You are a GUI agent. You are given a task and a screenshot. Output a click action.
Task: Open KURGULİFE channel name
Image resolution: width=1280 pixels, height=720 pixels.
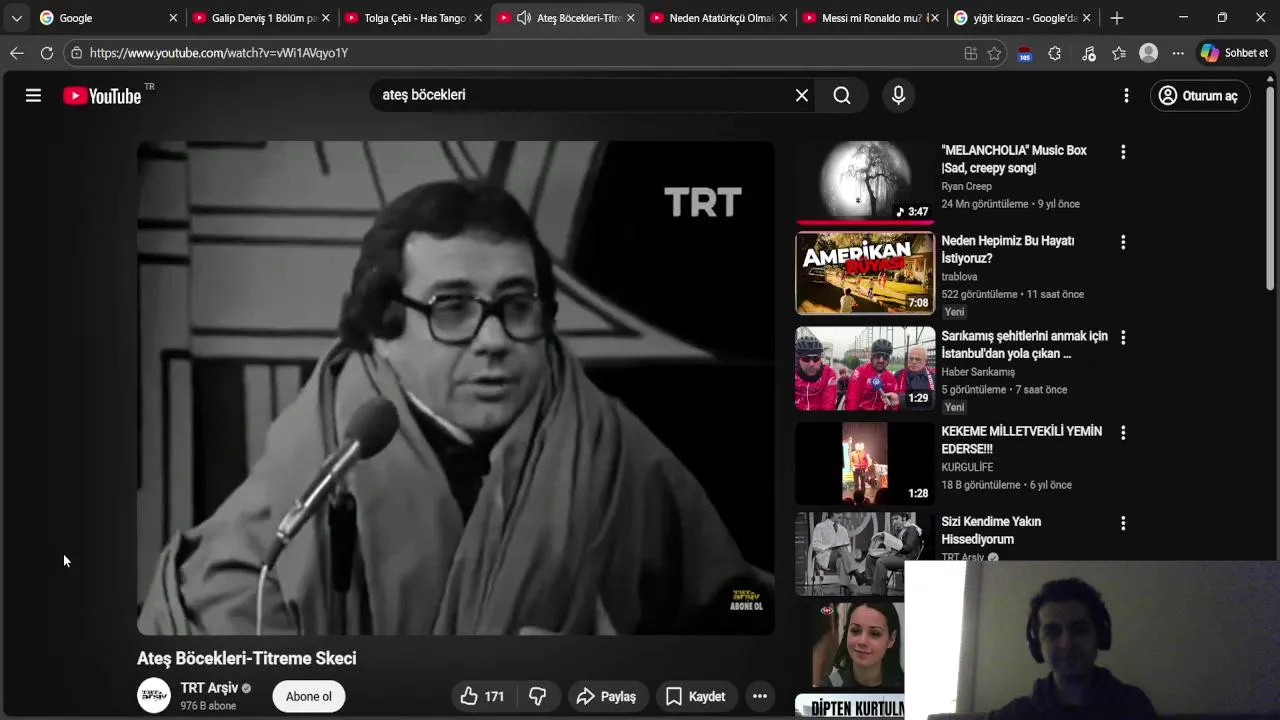[x=967, y=467]
